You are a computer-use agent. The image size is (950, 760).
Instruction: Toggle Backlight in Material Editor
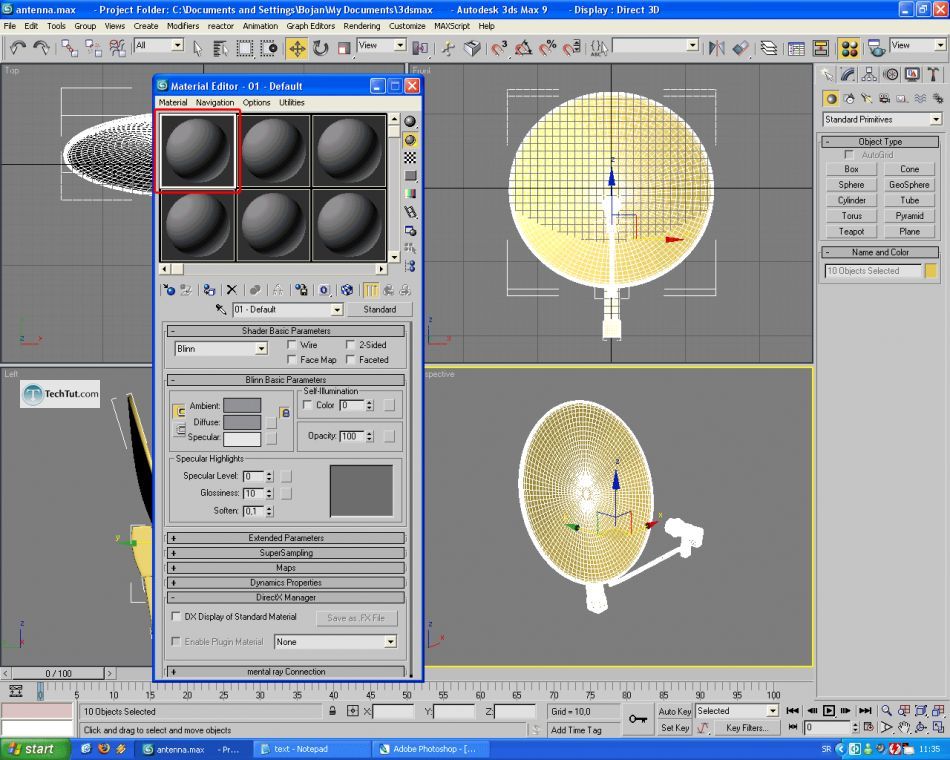410,140
